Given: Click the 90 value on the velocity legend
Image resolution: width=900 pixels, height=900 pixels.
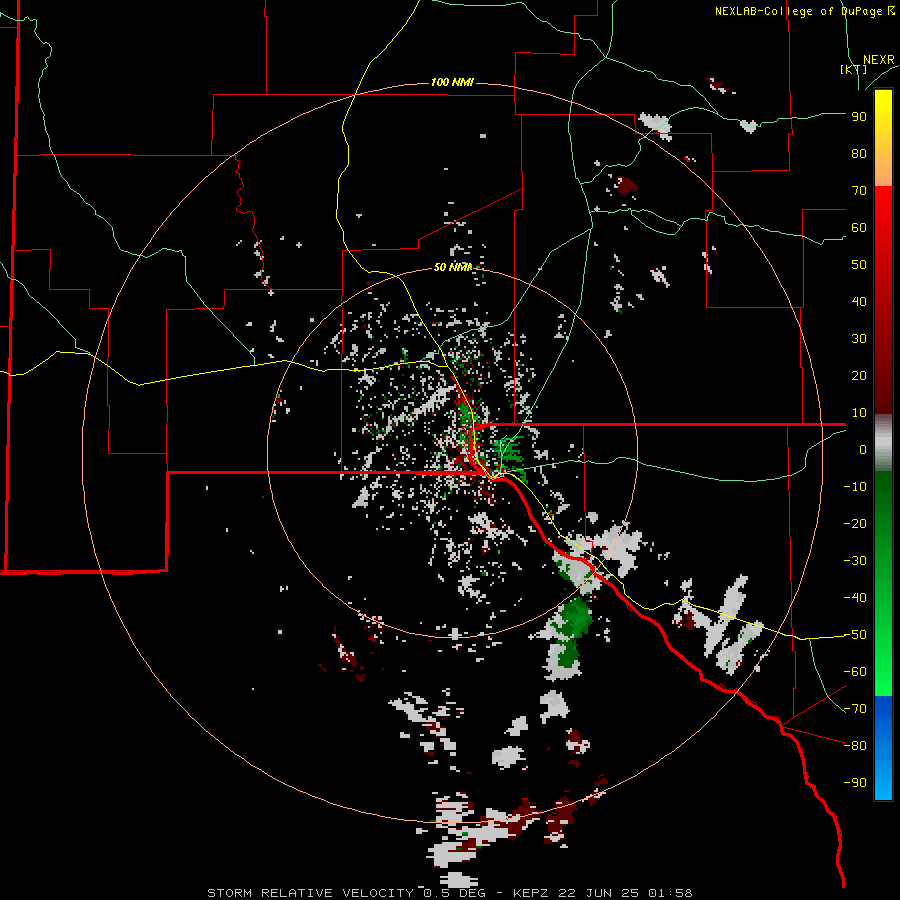Looking at the screenshot, I should click(859, 117).
